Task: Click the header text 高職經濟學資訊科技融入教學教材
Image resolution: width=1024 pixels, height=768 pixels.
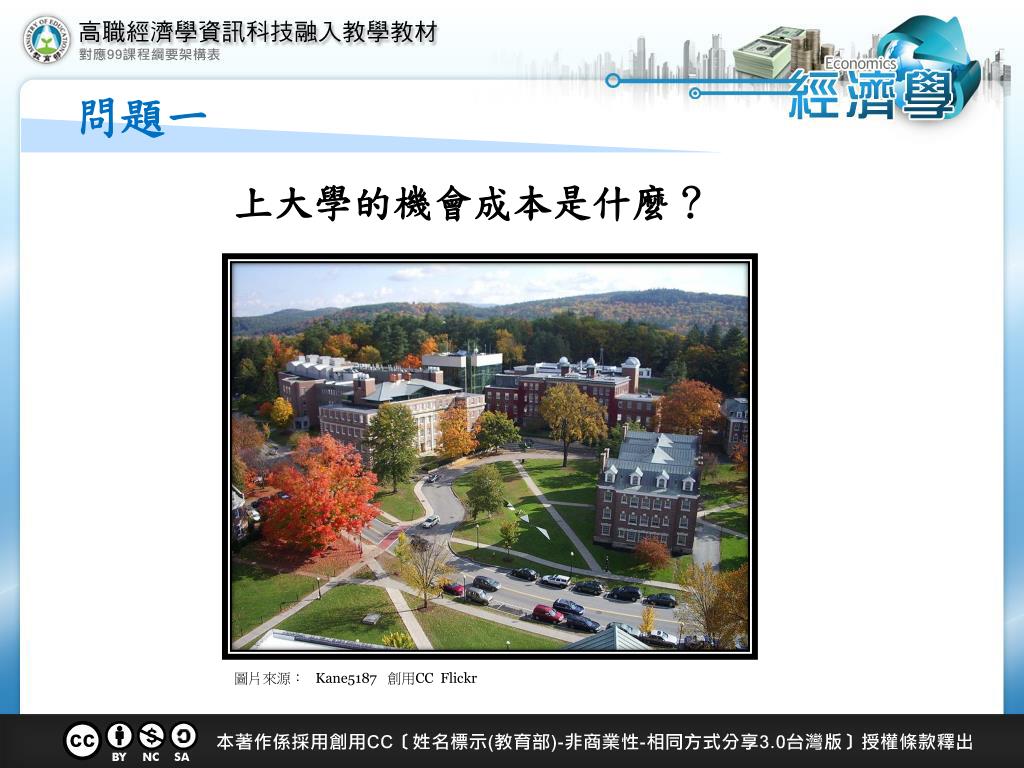Action: pyautogui.click(x=258, y=31)
